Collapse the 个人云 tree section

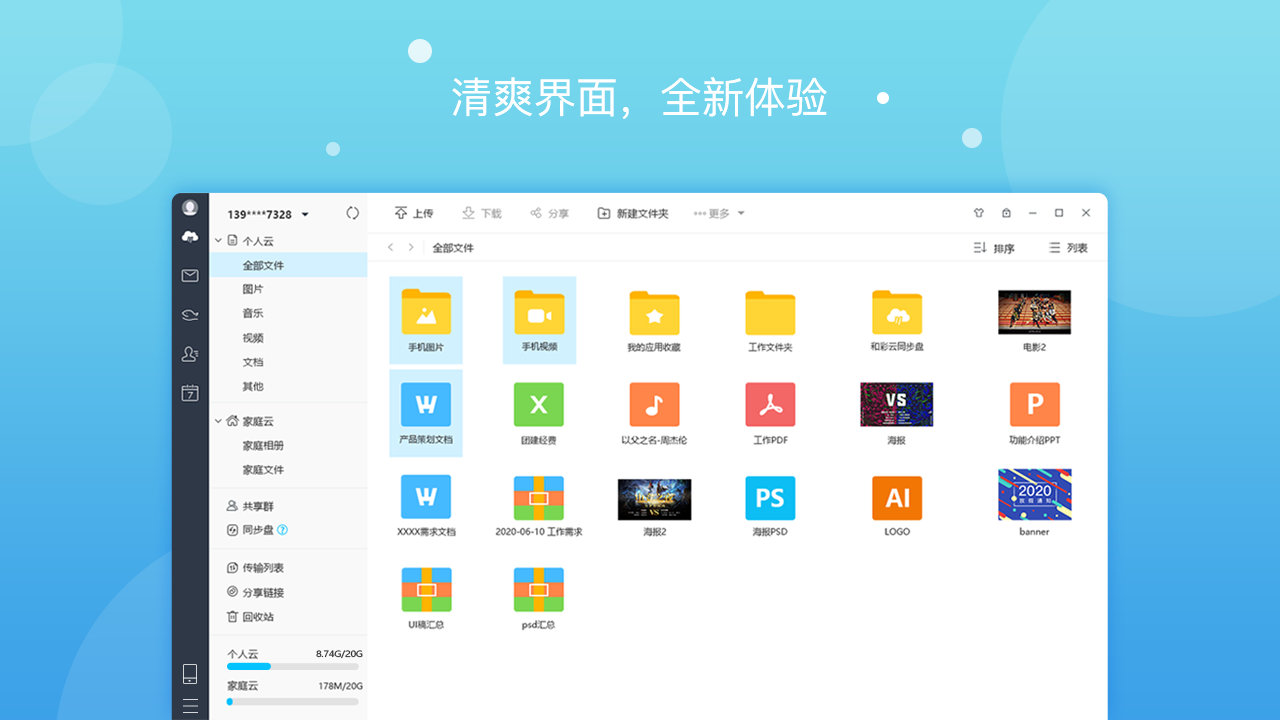click(x=218, y=241)
